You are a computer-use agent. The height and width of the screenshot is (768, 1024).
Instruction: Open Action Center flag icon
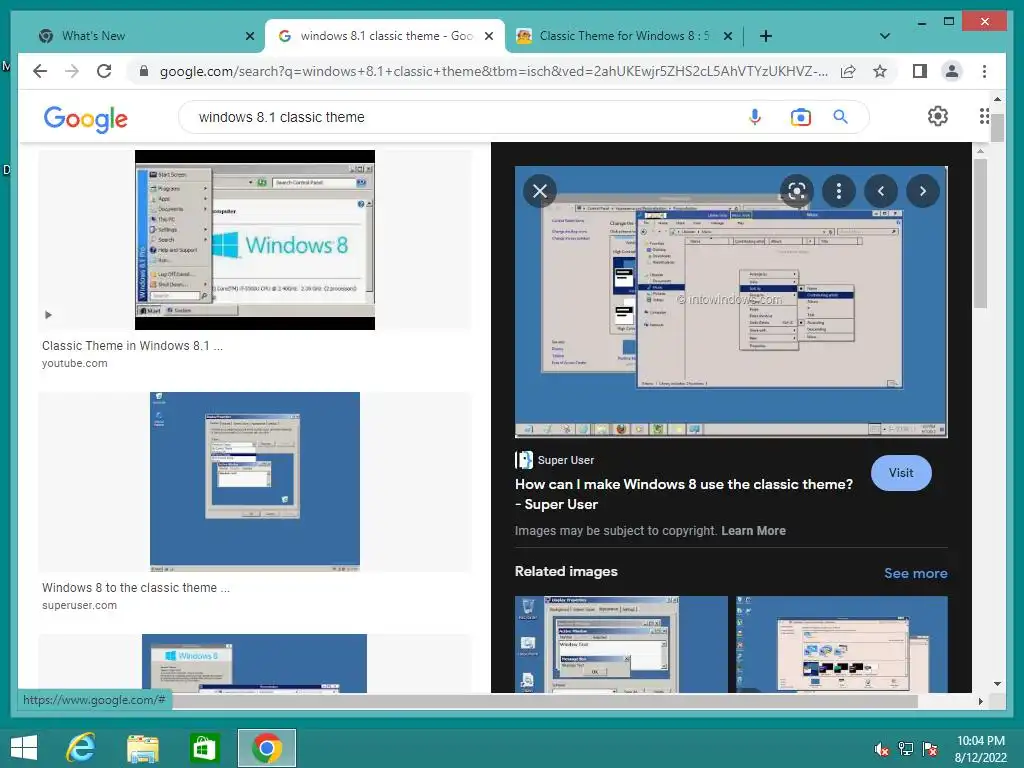point(930,749)
